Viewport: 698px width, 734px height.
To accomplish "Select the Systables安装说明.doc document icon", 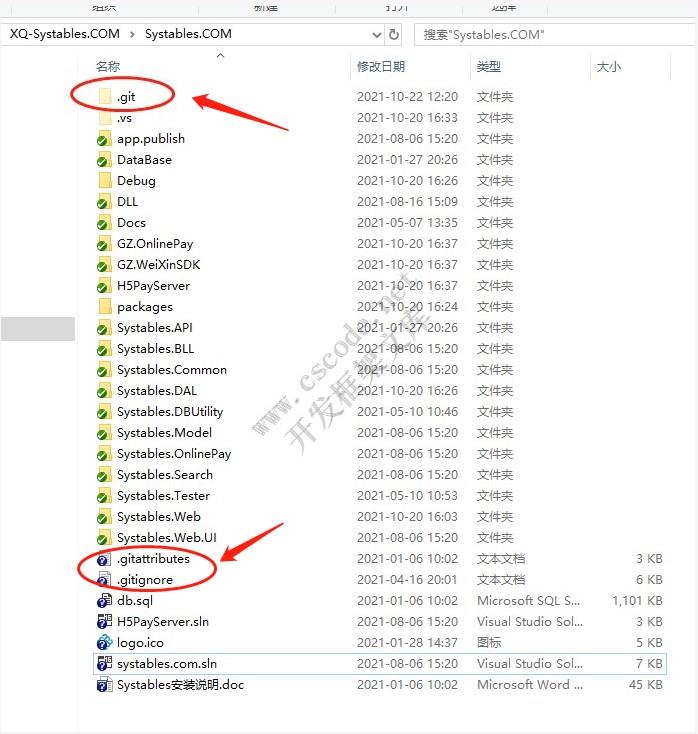I will pos(104,685).
